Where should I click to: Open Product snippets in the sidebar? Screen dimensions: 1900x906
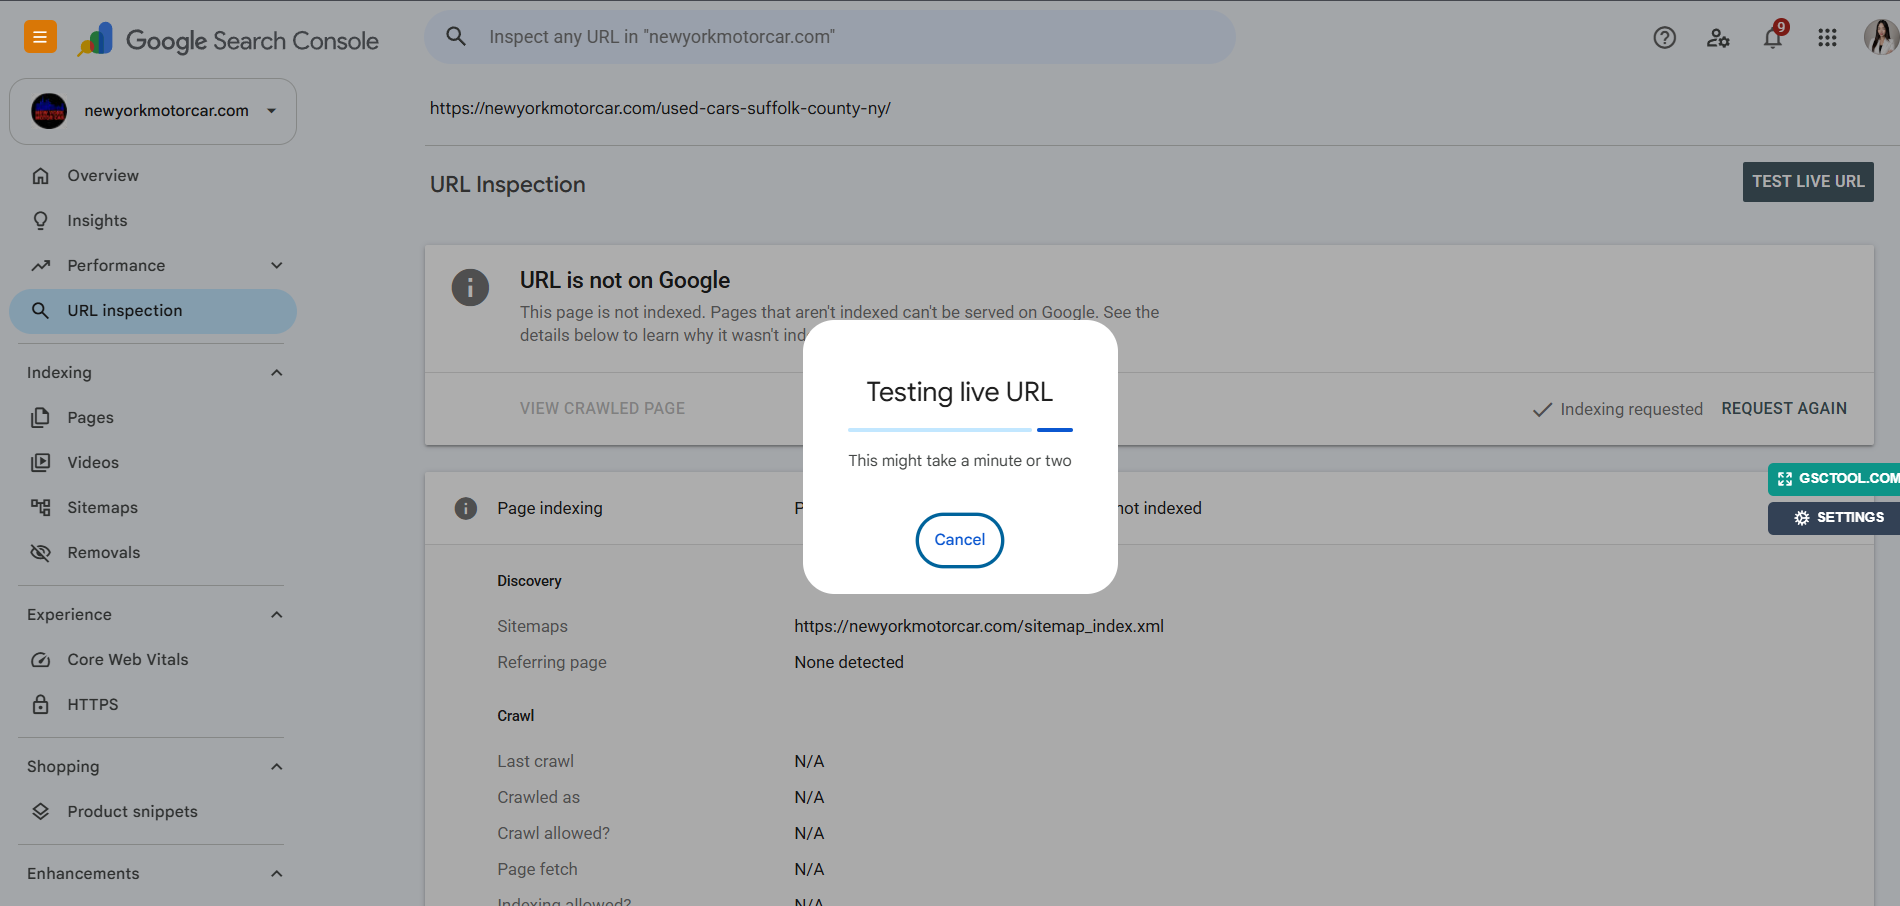point(153,812)
